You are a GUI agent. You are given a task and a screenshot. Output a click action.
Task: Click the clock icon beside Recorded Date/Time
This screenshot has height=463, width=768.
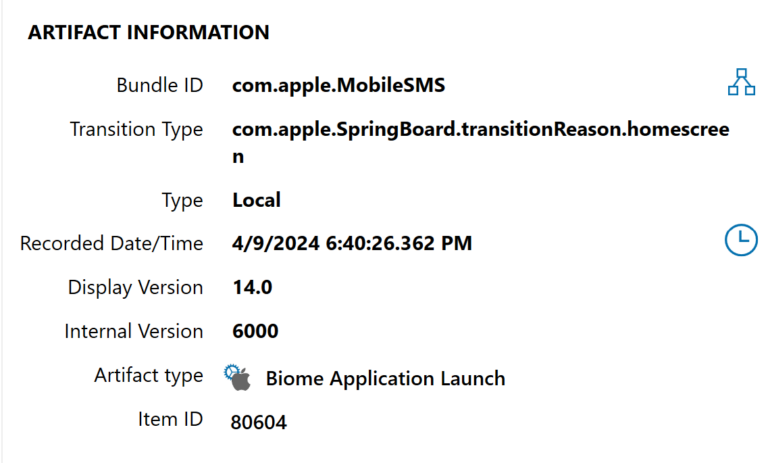pos(740,240)
